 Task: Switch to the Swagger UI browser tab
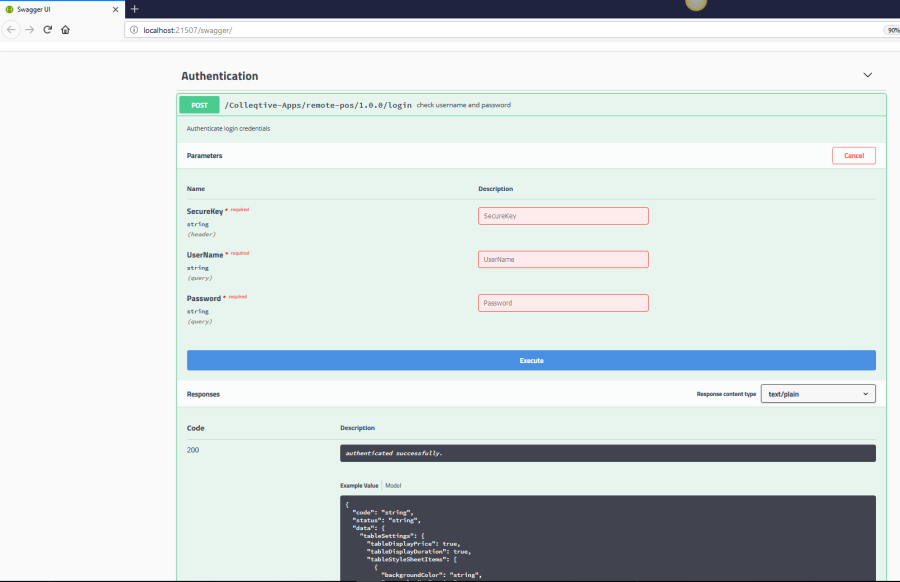(55, 9)
